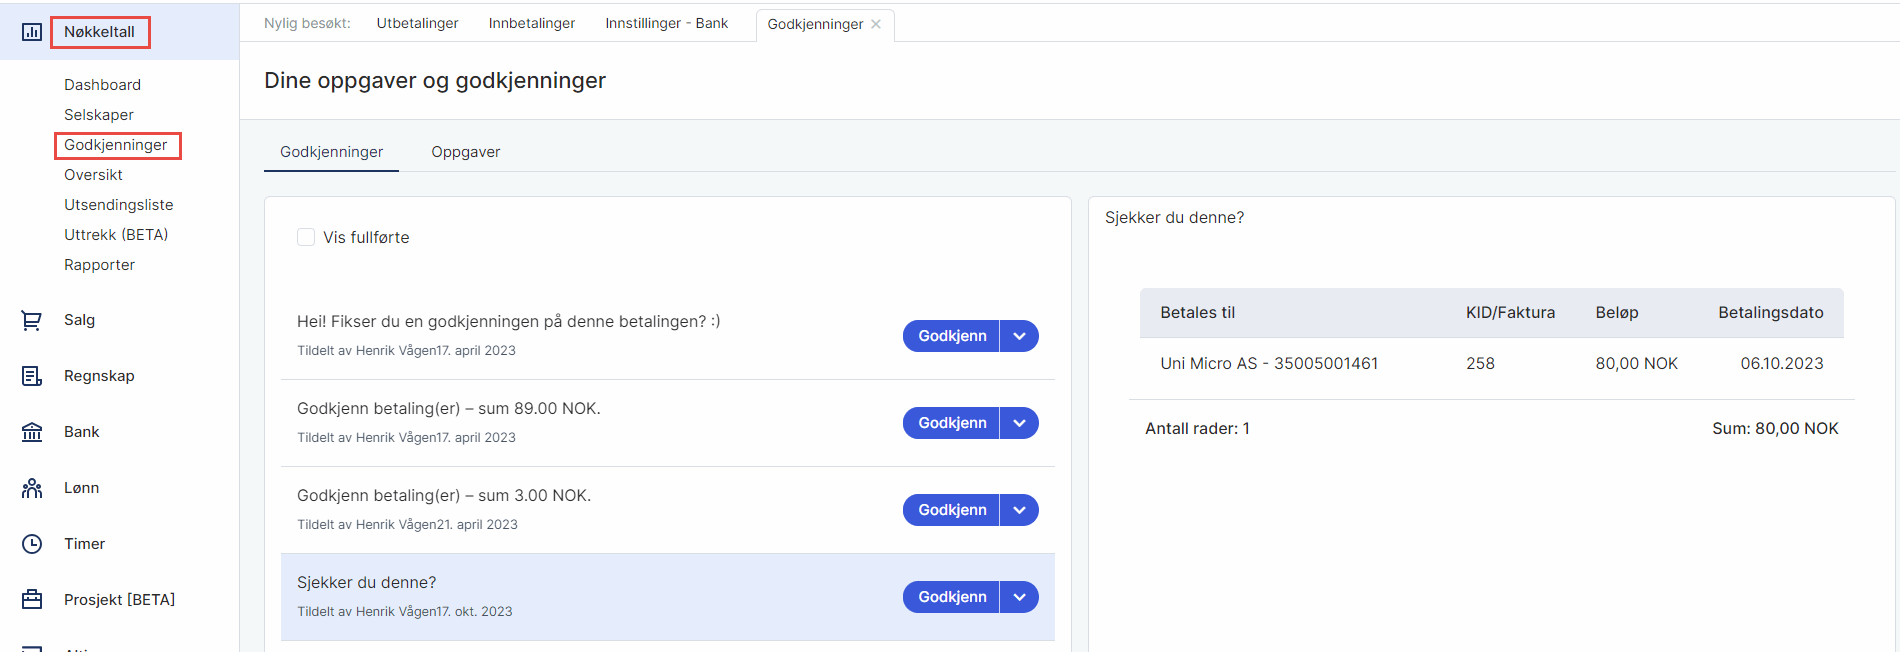This screenshot has height=652, width=1900.
Task: Open Godkjenn dropdown arrow for sum 3.00 NOK
Action: point(1019,510)
